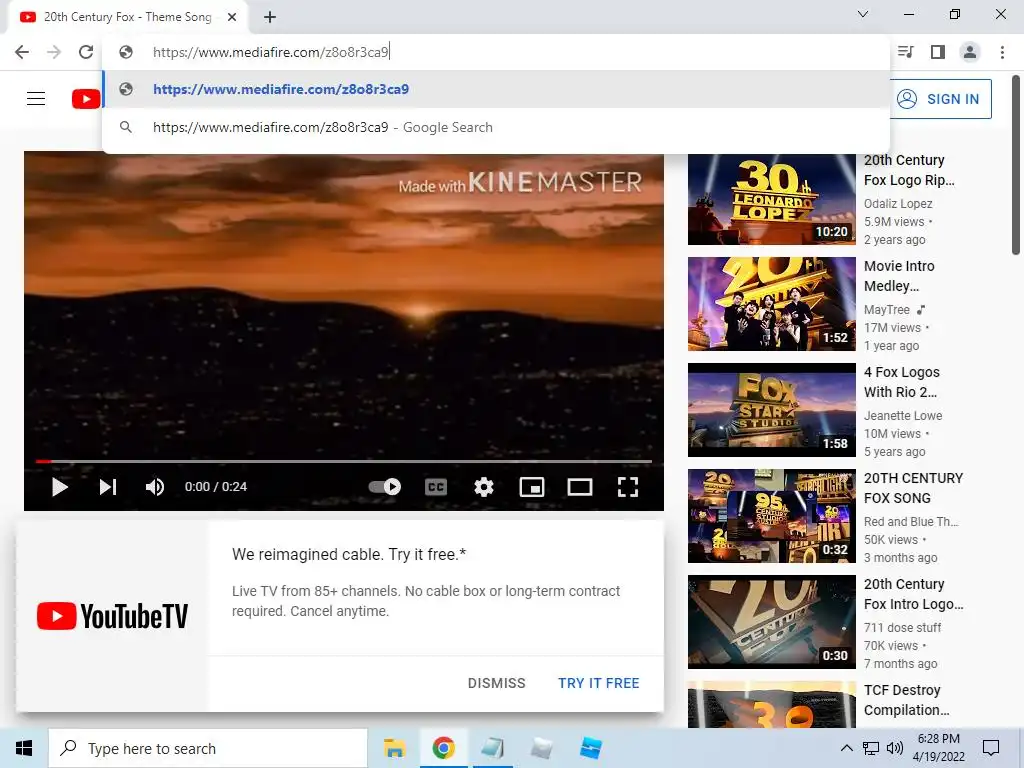Open the player settings gear
Screen dimensions: 1024x768
click(484, 487)
